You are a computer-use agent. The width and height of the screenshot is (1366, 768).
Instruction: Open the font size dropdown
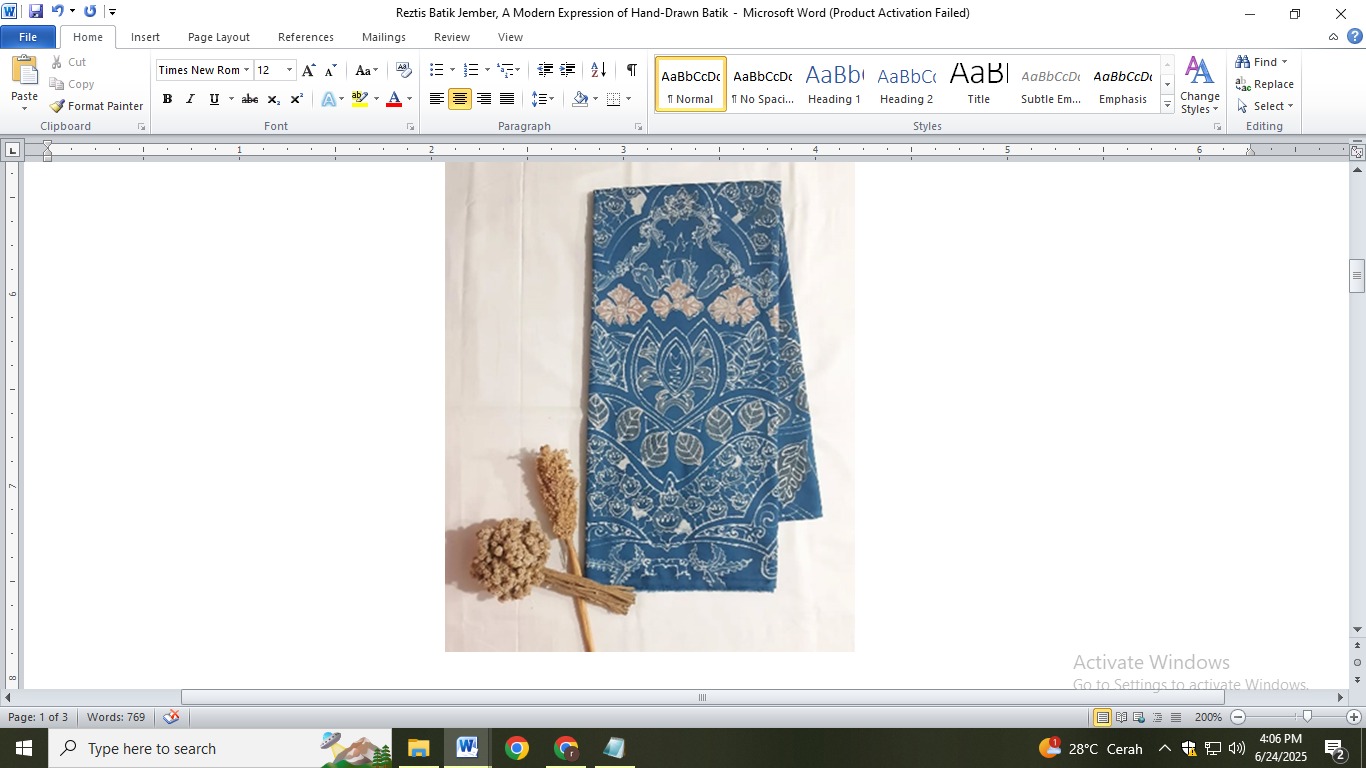(x=290, y=70)
